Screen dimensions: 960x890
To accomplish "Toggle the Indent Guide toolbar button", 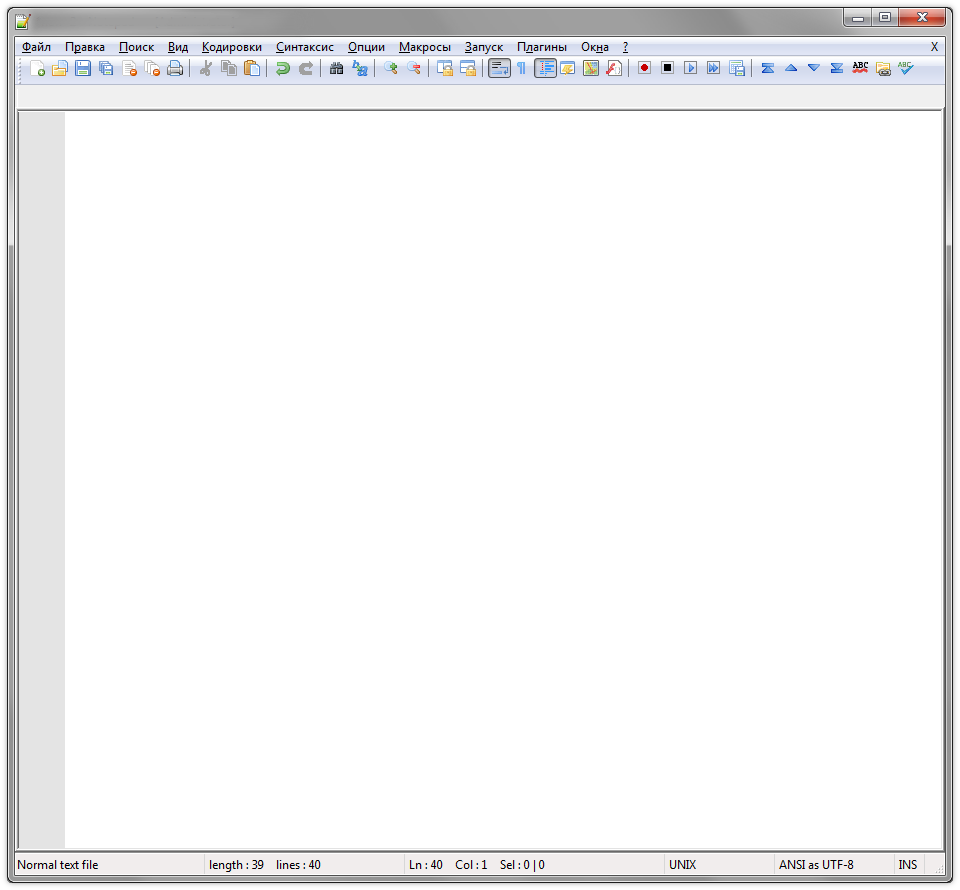I will tap(545, 68).
